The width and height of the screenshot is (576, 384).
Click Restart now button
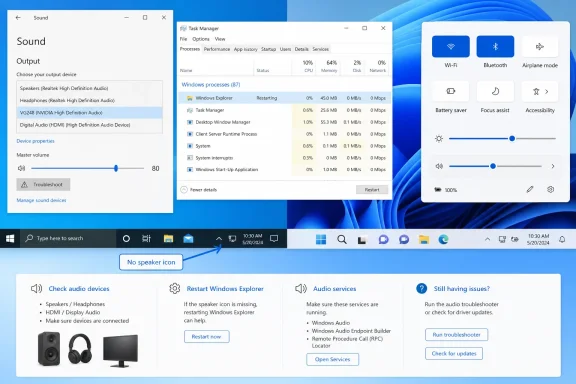pos(206,337)
